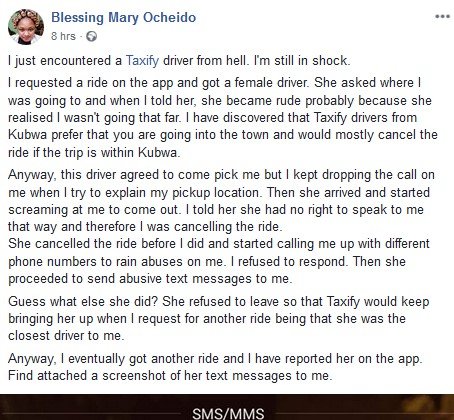Select the paragraph starting "Anyway, this driver agreed"

(x=221, y=201)
